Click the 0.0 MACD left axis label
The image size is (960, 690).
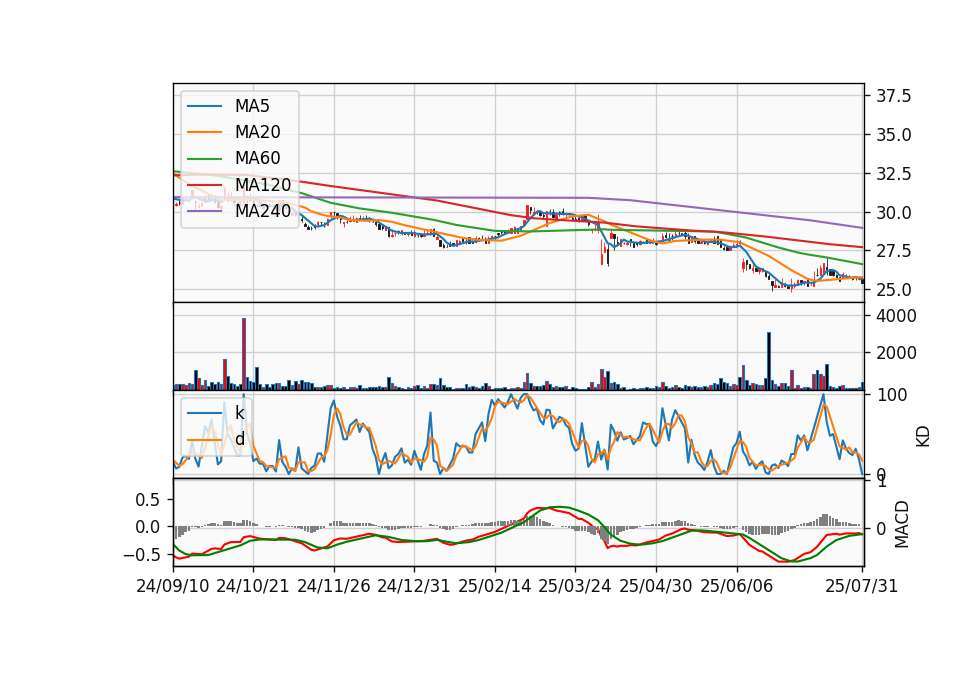(147, 527)
